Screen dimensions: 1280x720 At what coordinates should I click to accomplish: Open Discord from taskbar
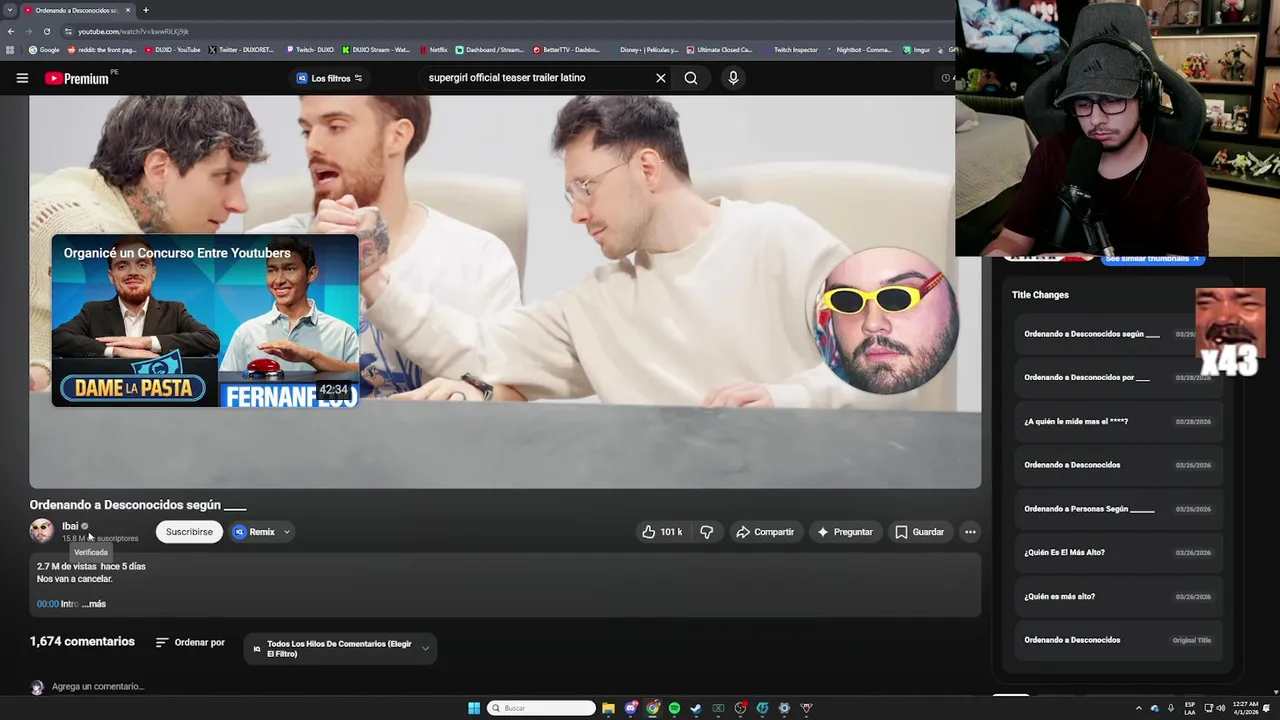(631, 708)
